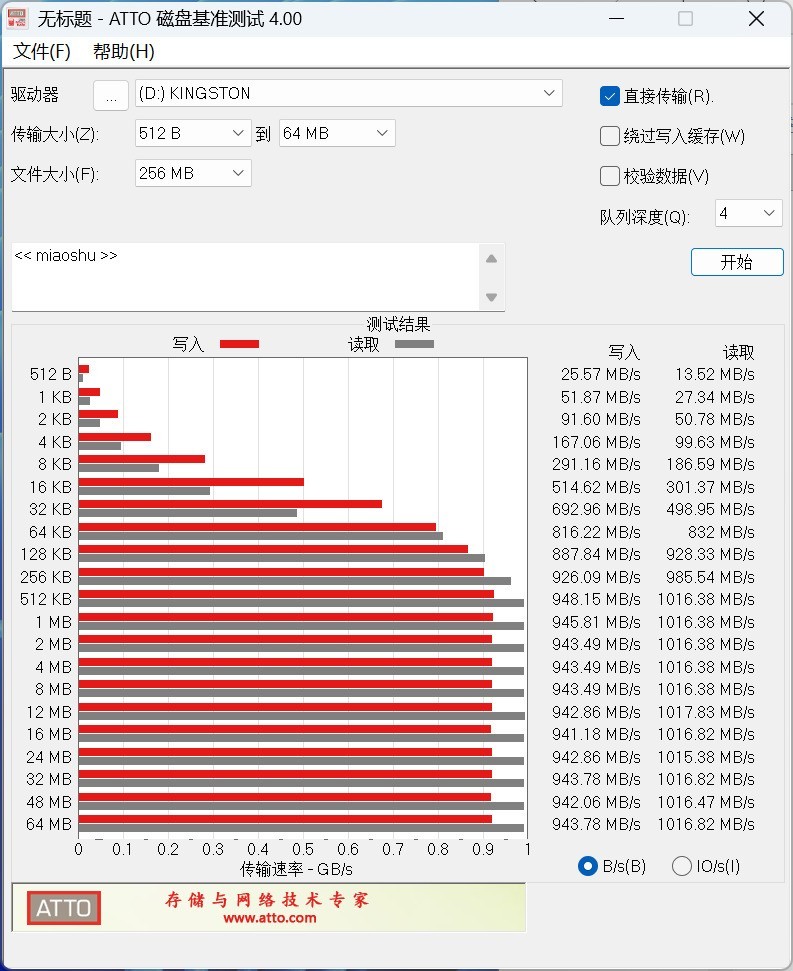This screenshot has width=793, height=971.
Task: Open the queue depth dropdown showing 4
Action: point(748,213)
